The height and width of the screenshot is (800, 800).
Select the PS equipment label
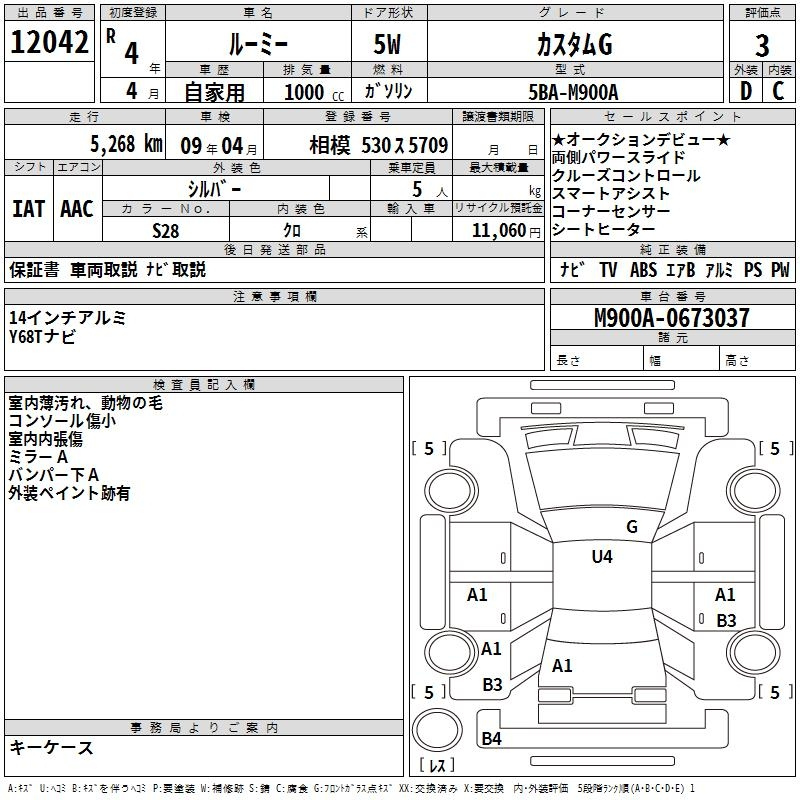point(753,269)
